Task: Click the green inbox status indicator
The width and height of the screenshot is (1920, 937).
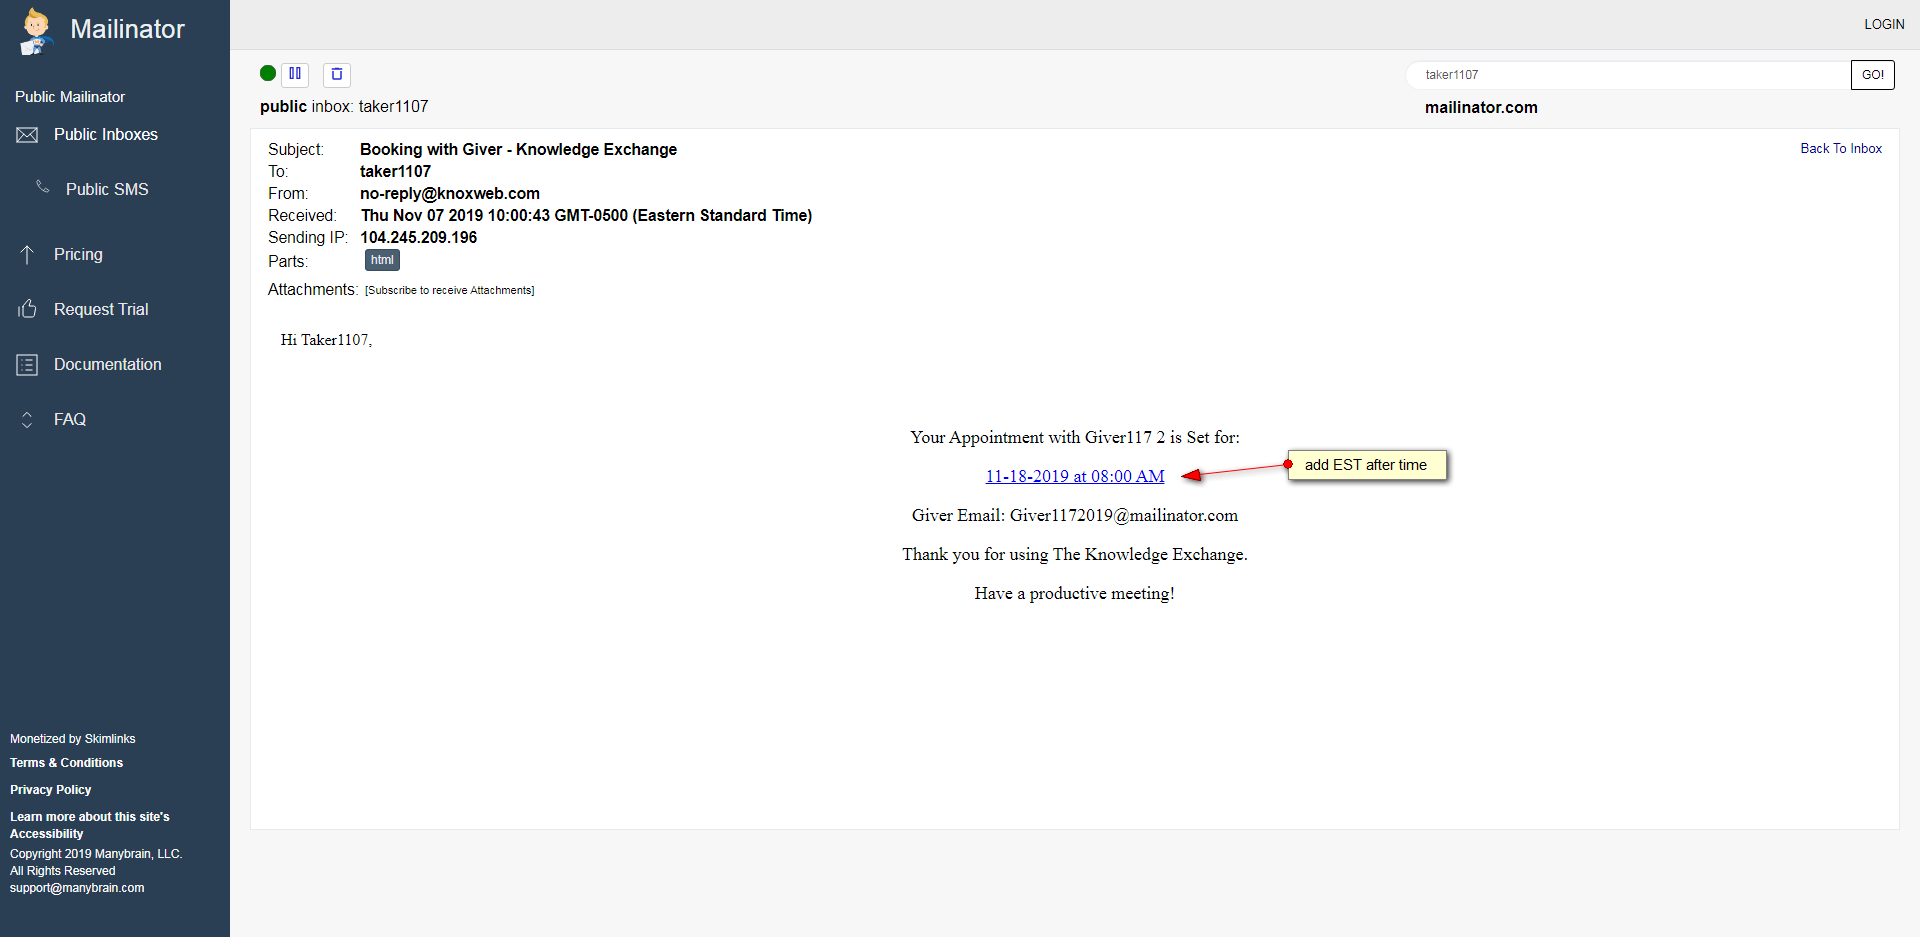Action: [268, 73]
